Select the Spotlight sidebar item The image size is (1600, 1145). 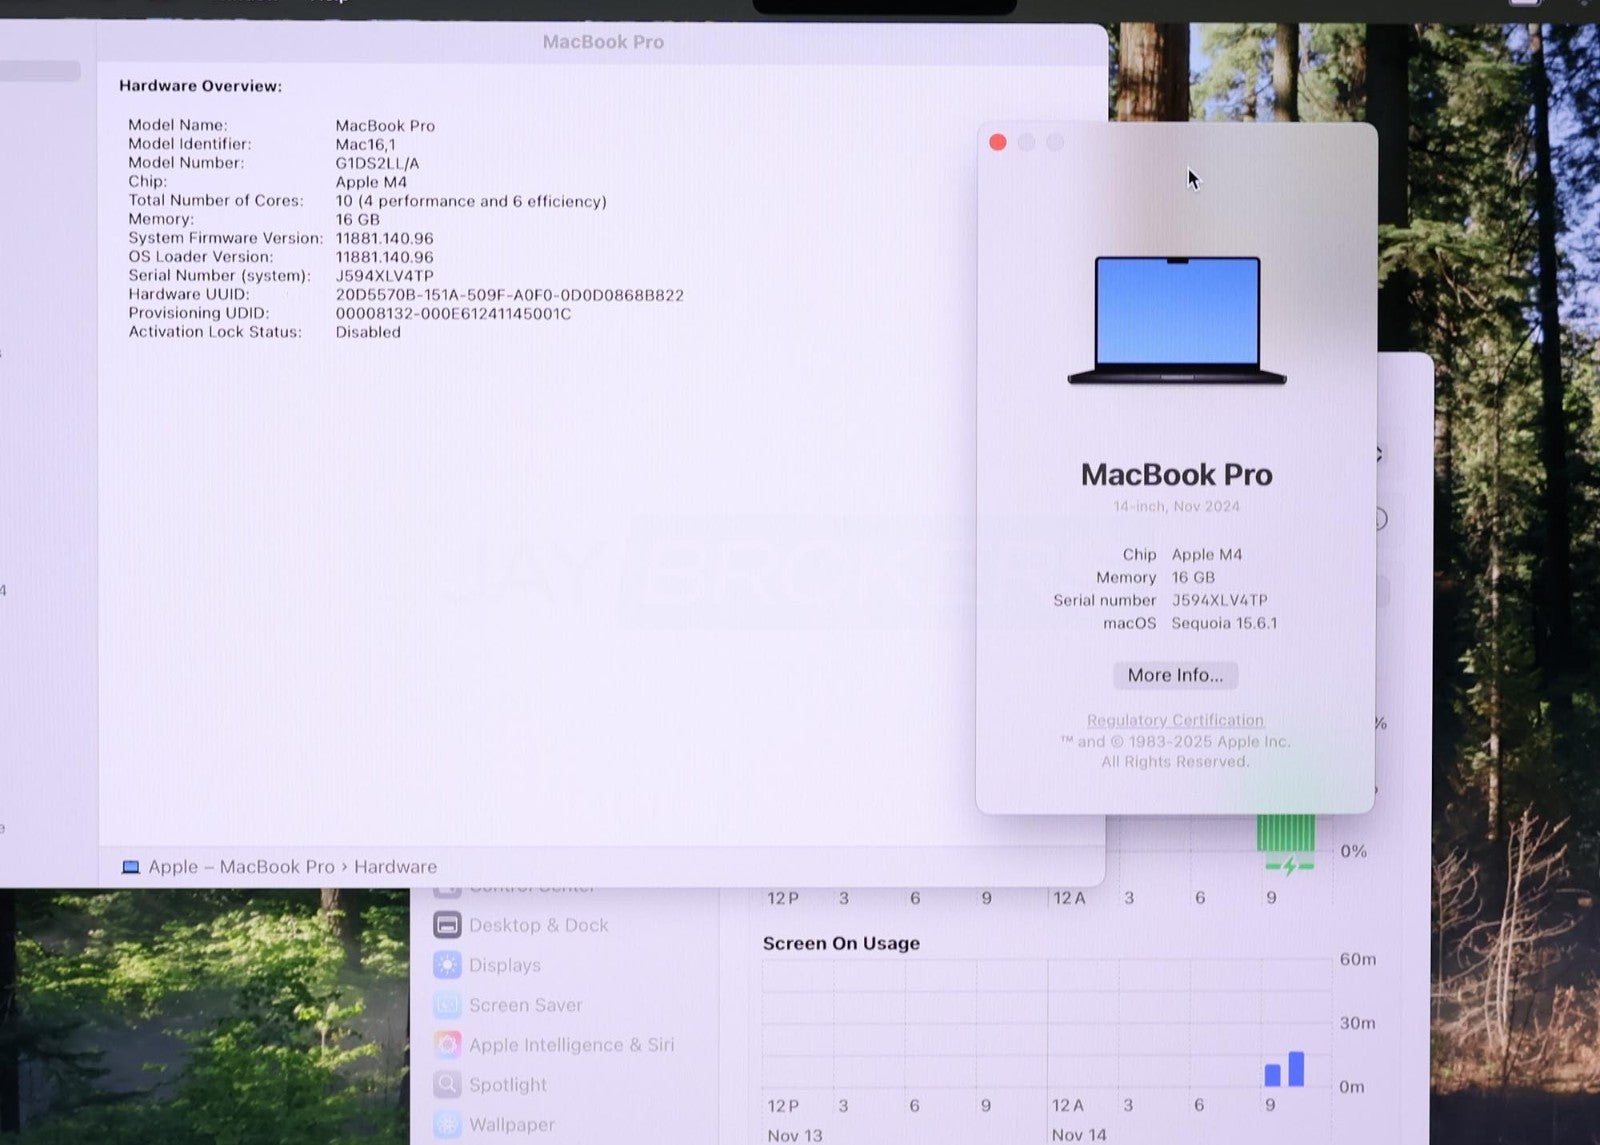click(507, 1085)
